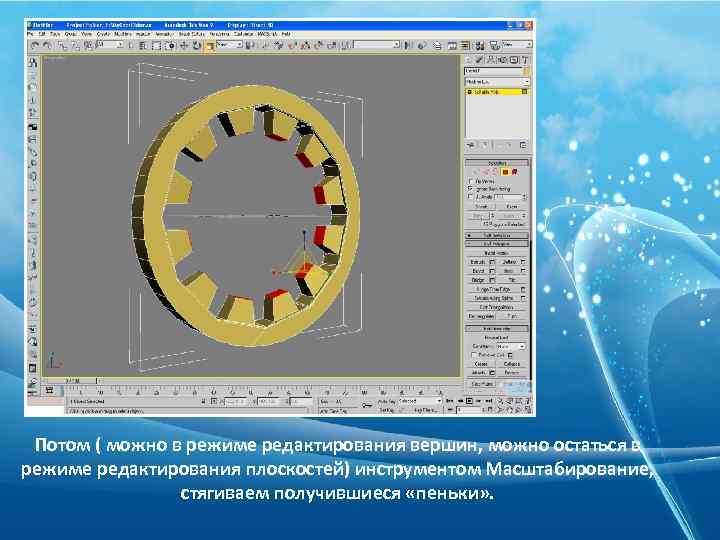Click the Mirror tool icon
Screen dimensions: 720x540
[406, 45]
